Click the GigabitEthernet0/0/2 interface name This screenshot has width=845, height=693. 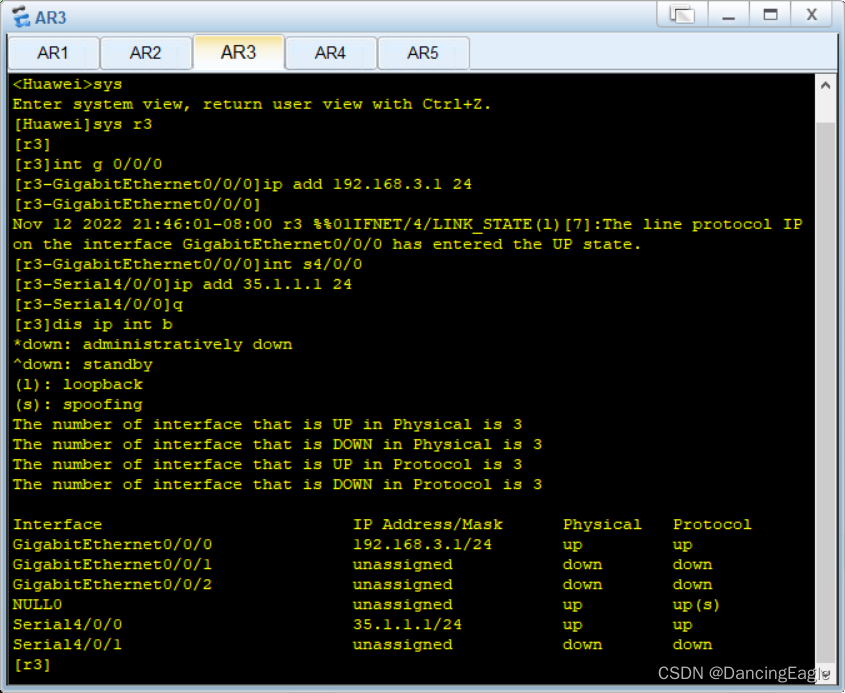coord(113,584)
